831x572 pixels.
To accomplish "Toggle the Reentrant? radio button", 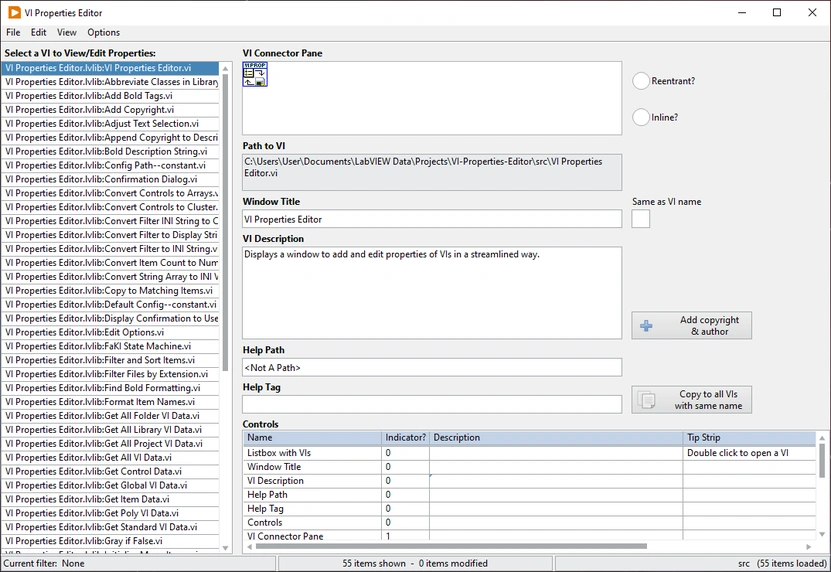I will coord(641,81).
